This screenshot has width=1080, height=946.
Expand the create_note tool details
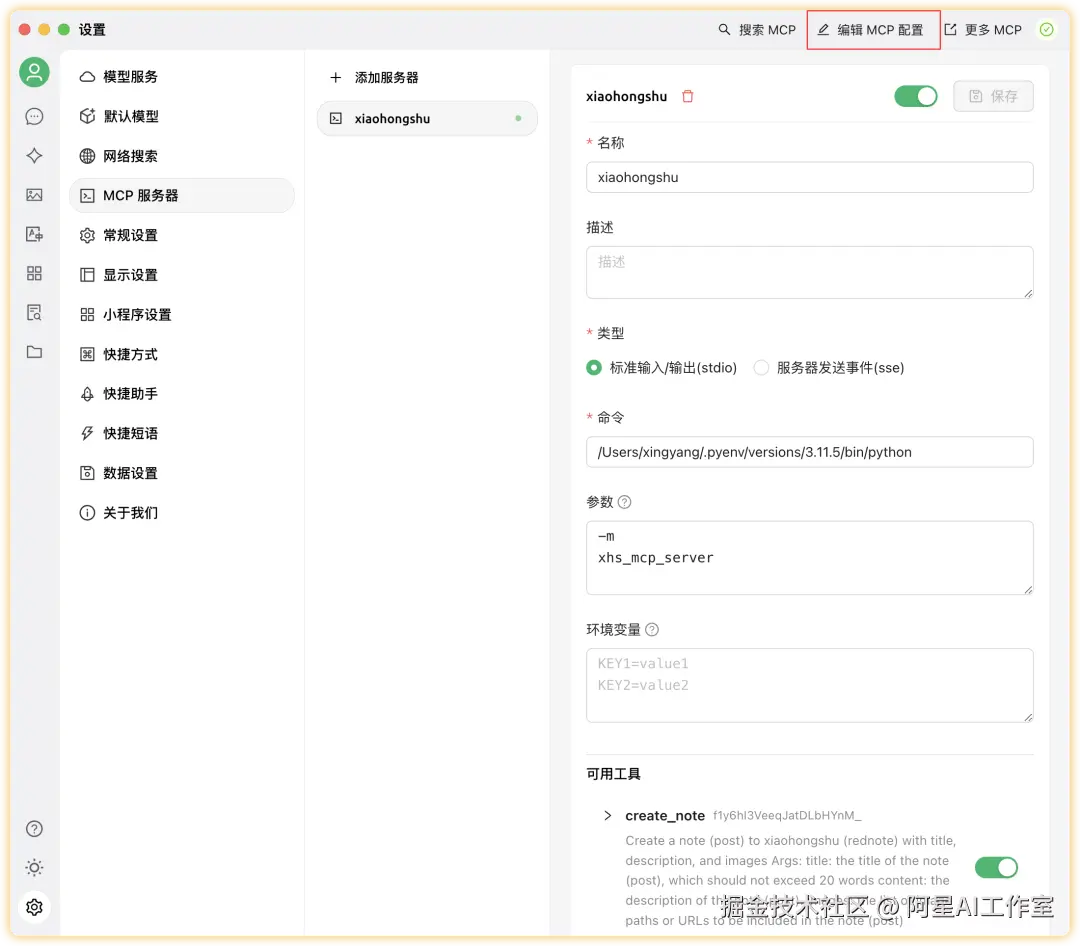(x=608, y=815)
